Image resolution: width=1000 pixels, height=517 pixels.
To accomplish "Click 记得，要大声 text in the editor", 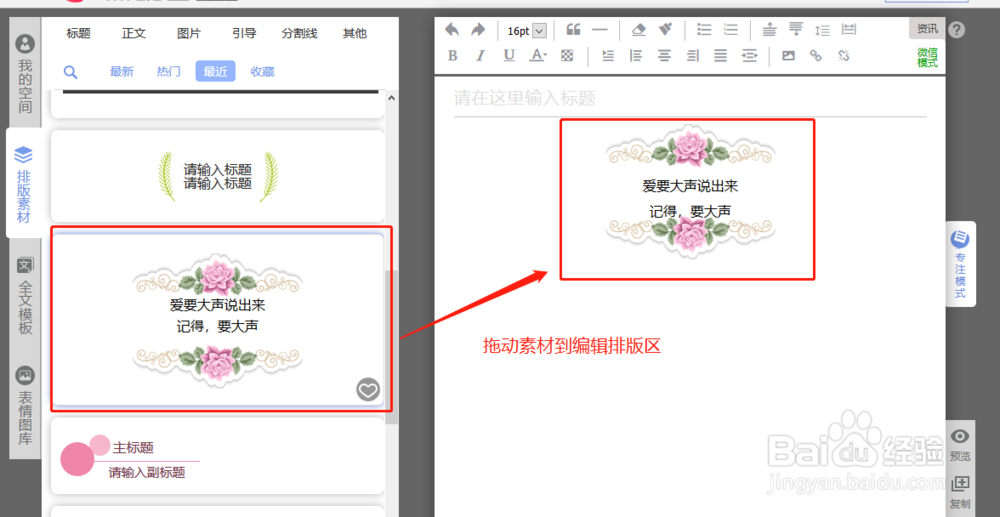I will click(690, 211).
